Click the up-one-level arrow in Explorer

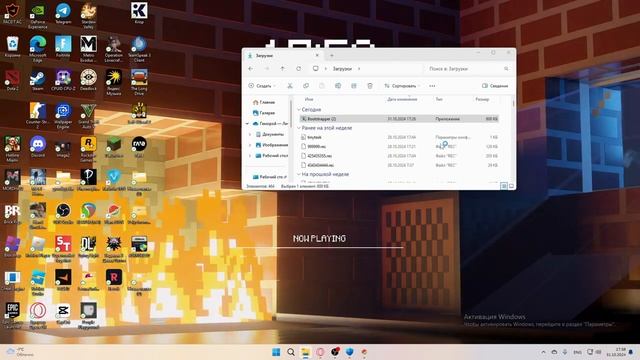coord(282,69)
